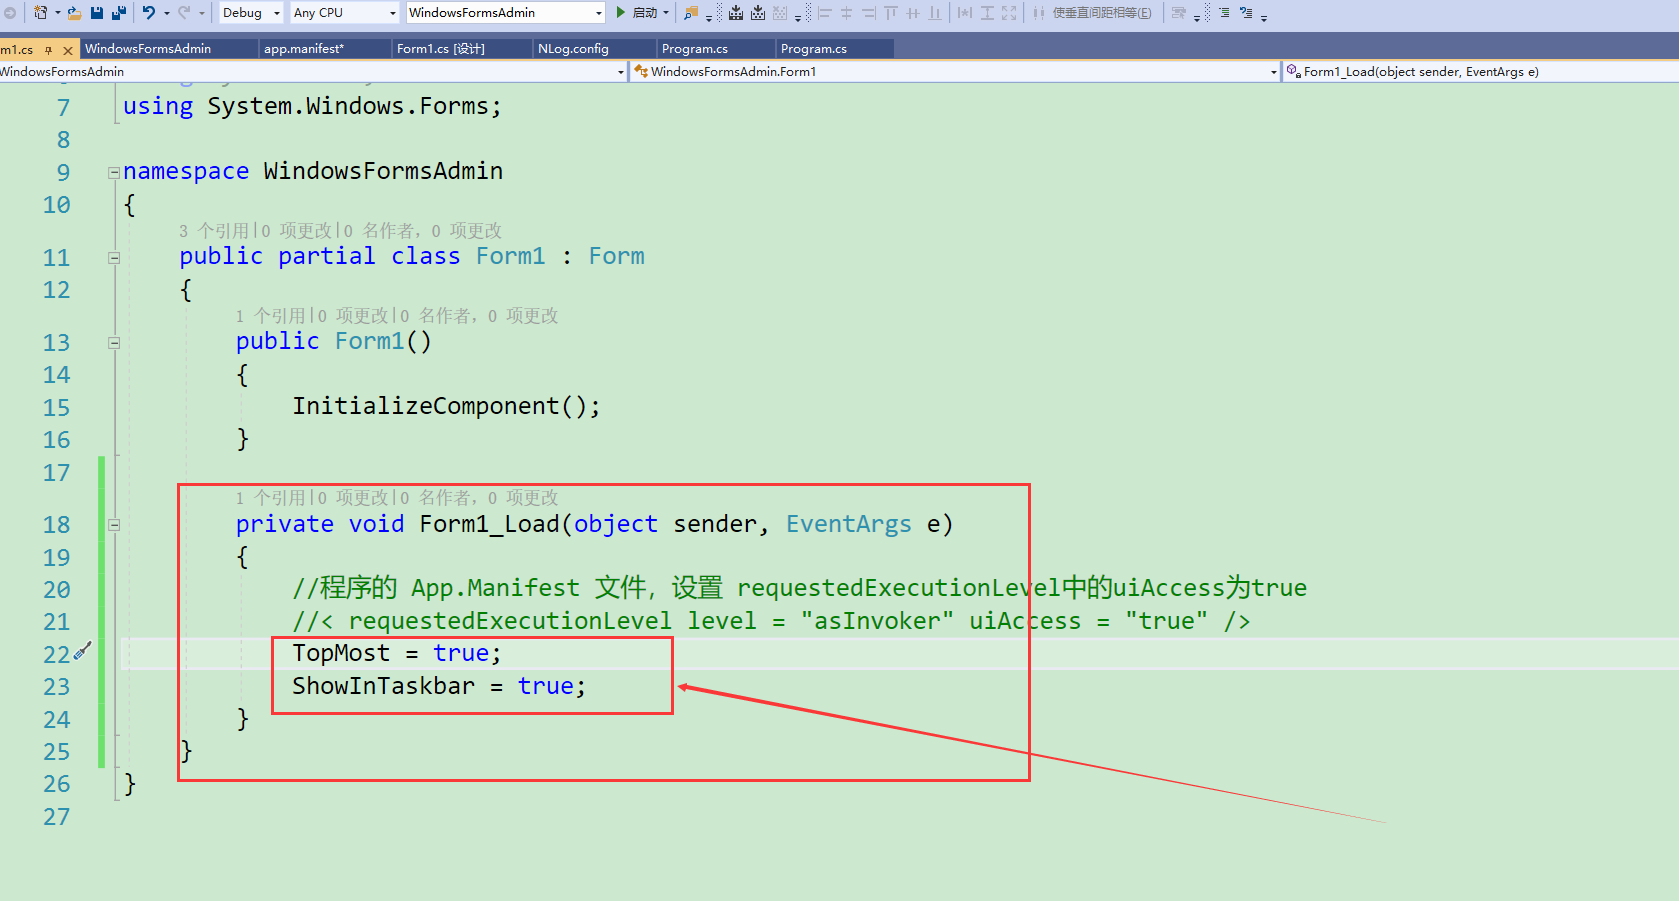This screenshot has width=1679, height=901.
Task: Click the Align Bottoms layout icon
Action: (935, 13)
